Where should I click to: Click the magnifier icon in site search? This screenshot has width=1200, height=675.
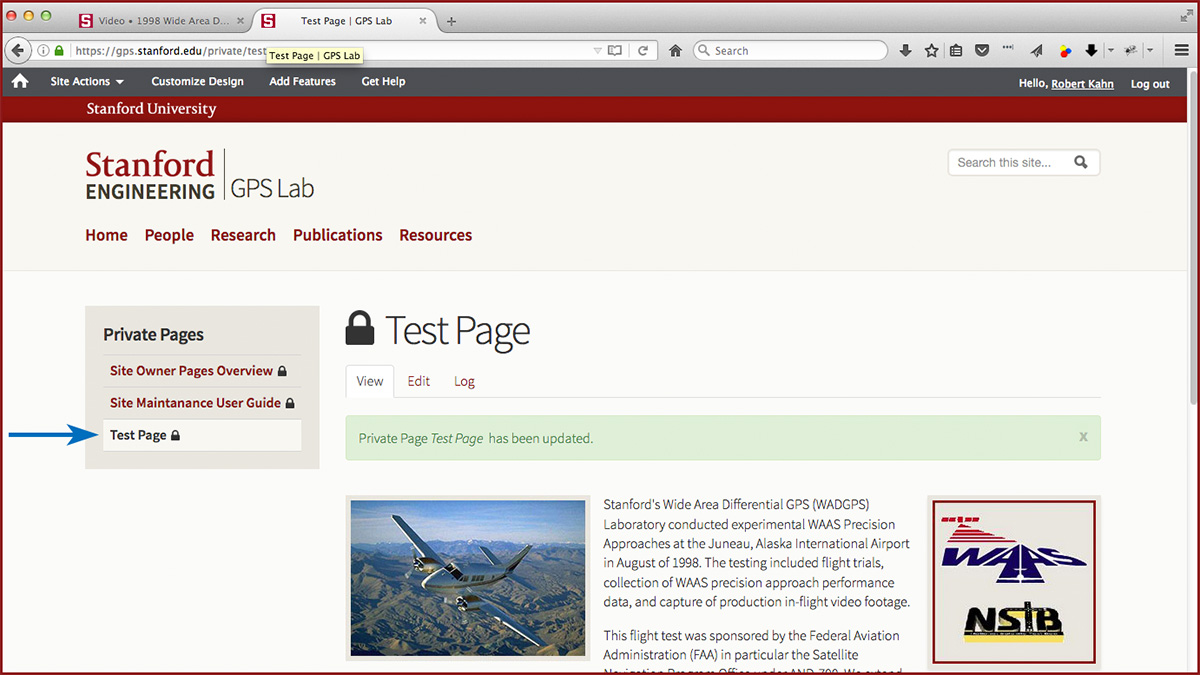click(x=1080, y=162)
